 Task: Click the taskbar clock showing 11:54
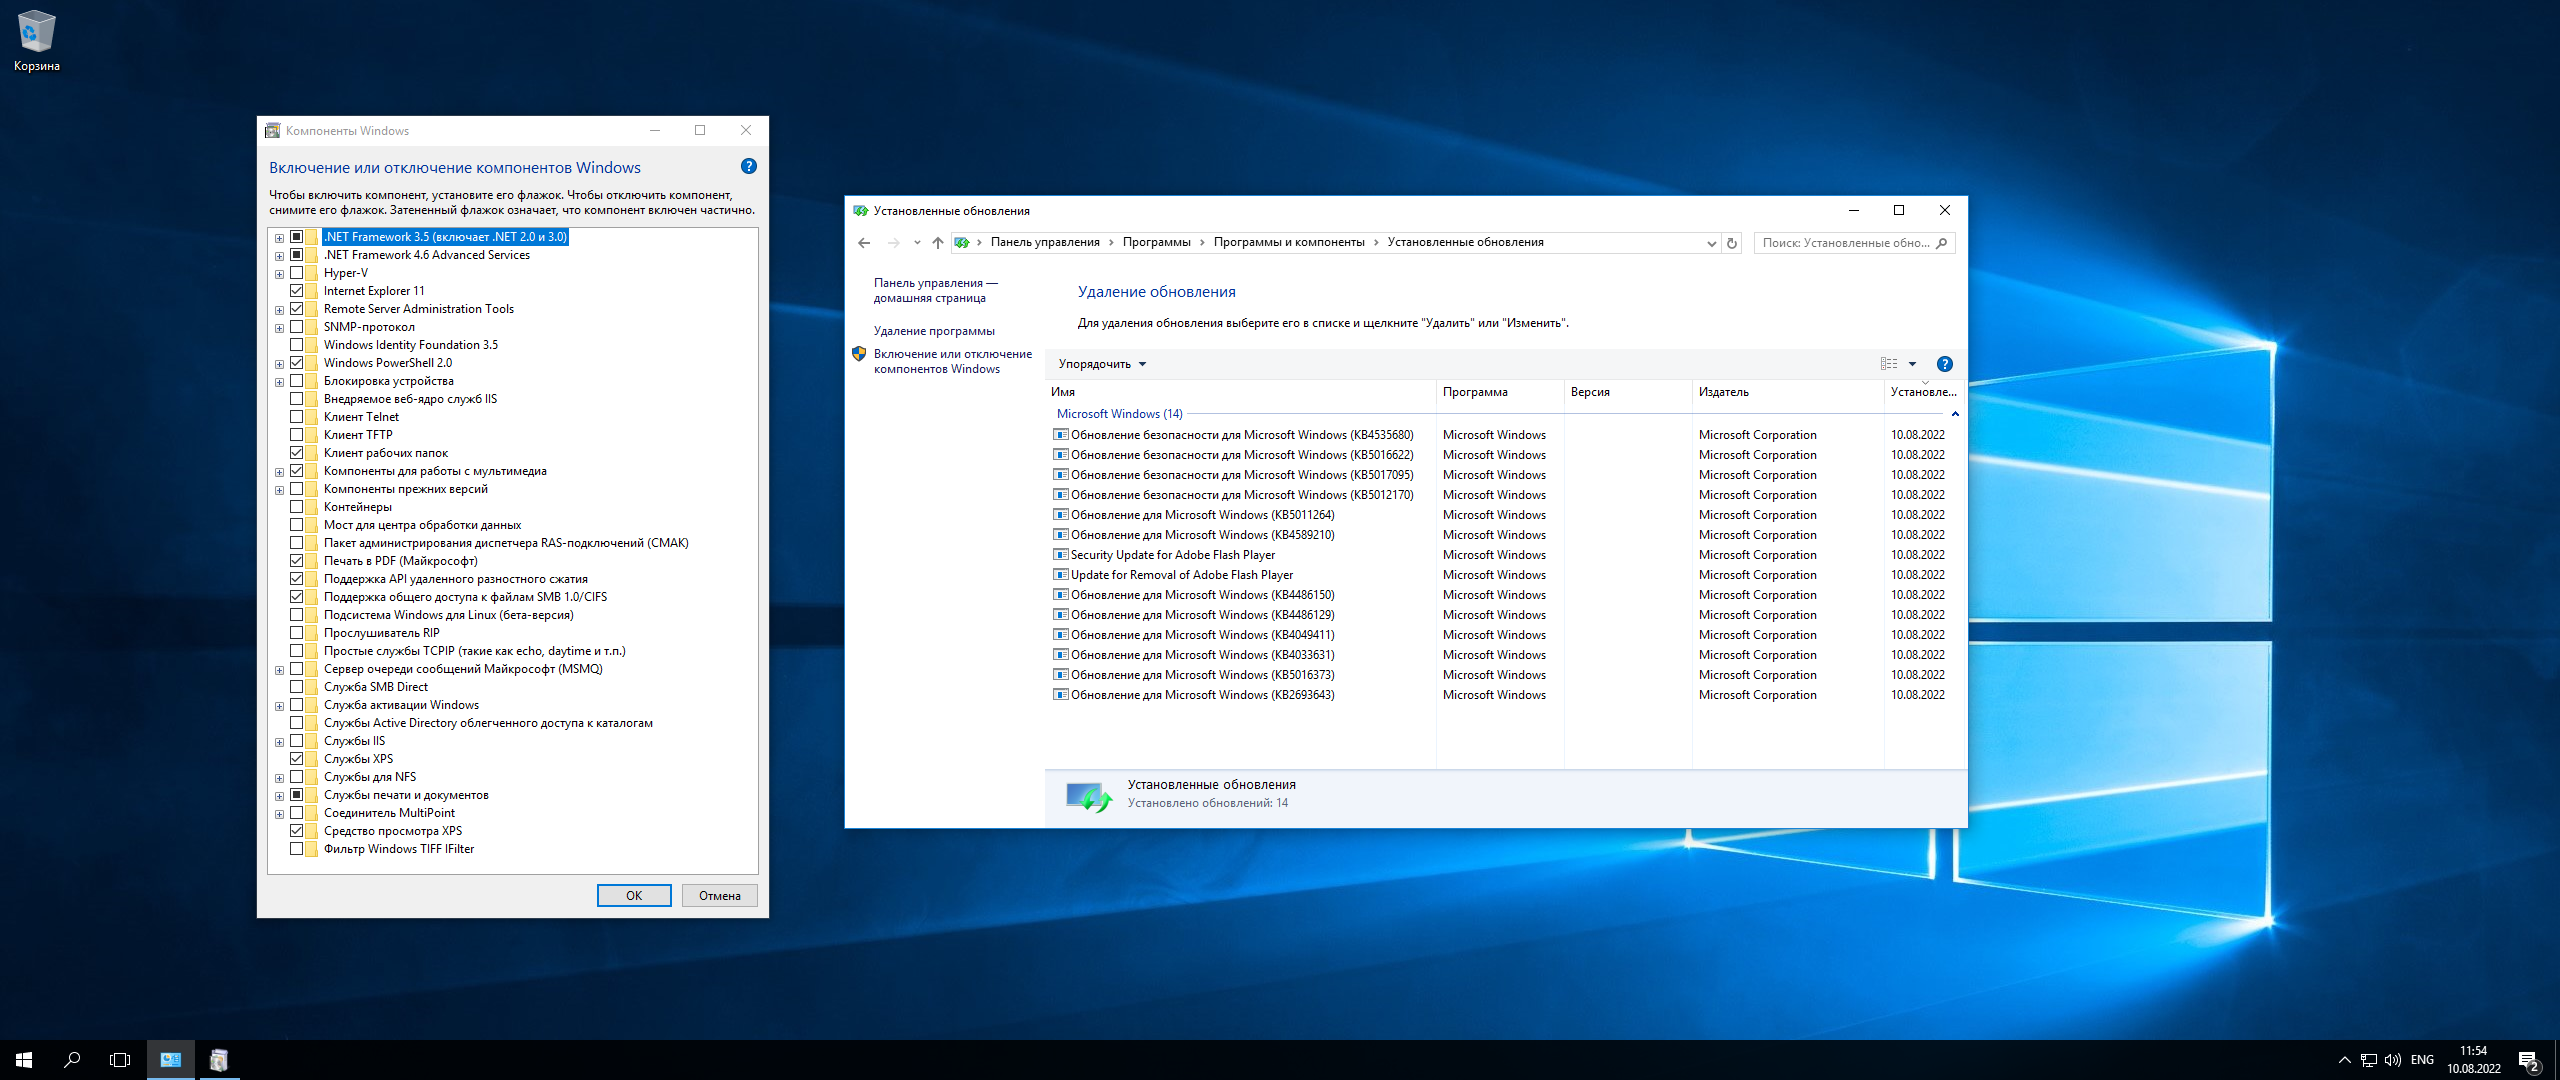pos(2473,1060)
